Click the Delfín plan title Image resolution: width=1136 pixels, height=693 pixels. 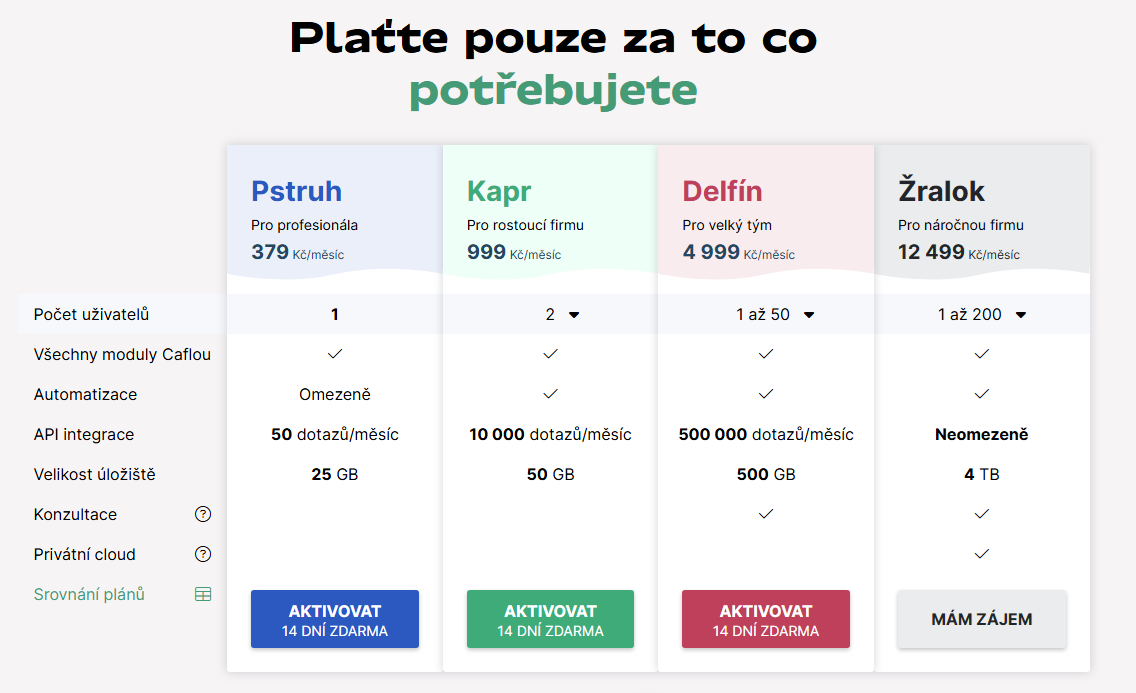click(722, 191)
